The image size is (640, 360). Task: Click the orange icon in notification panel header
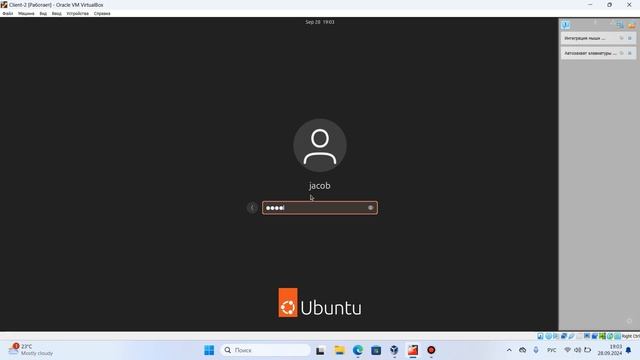632,26
